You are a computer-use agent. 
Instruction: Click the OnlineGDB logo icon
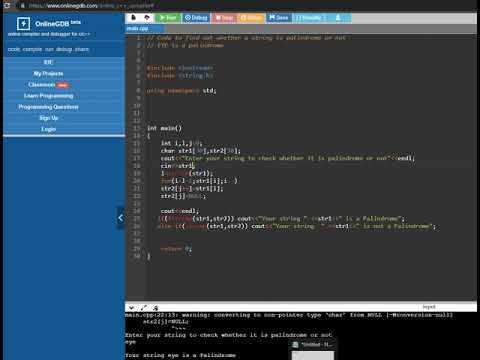pos(23,24)
